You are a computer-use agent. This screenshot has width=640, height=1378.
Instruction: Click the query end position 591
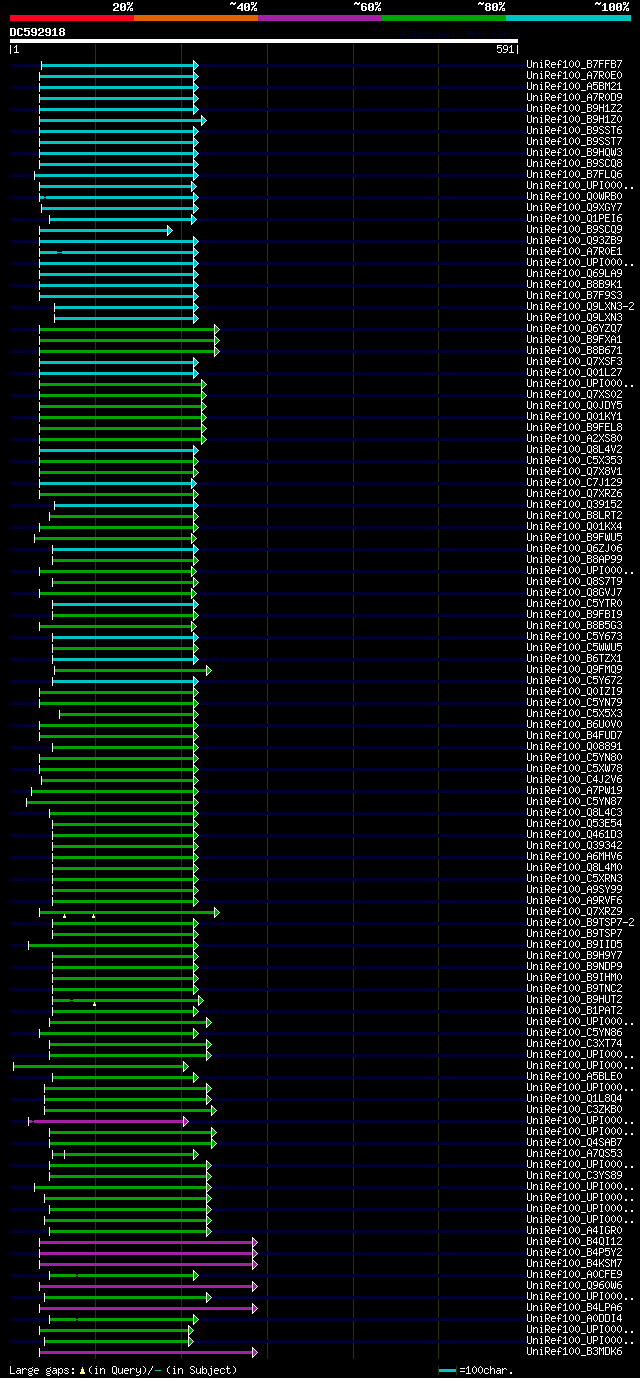[x=505, y=49]
